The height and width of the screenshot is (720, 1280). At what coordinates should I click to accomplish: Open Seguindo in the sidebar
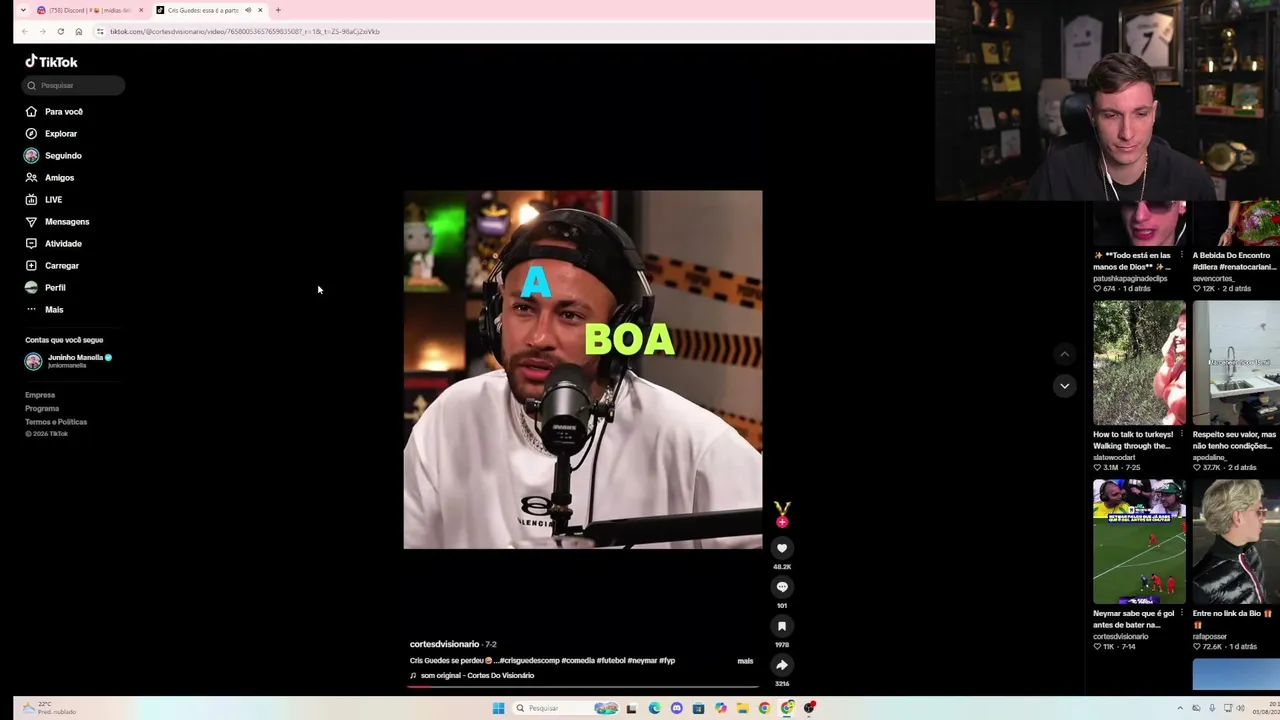(63, 156)
